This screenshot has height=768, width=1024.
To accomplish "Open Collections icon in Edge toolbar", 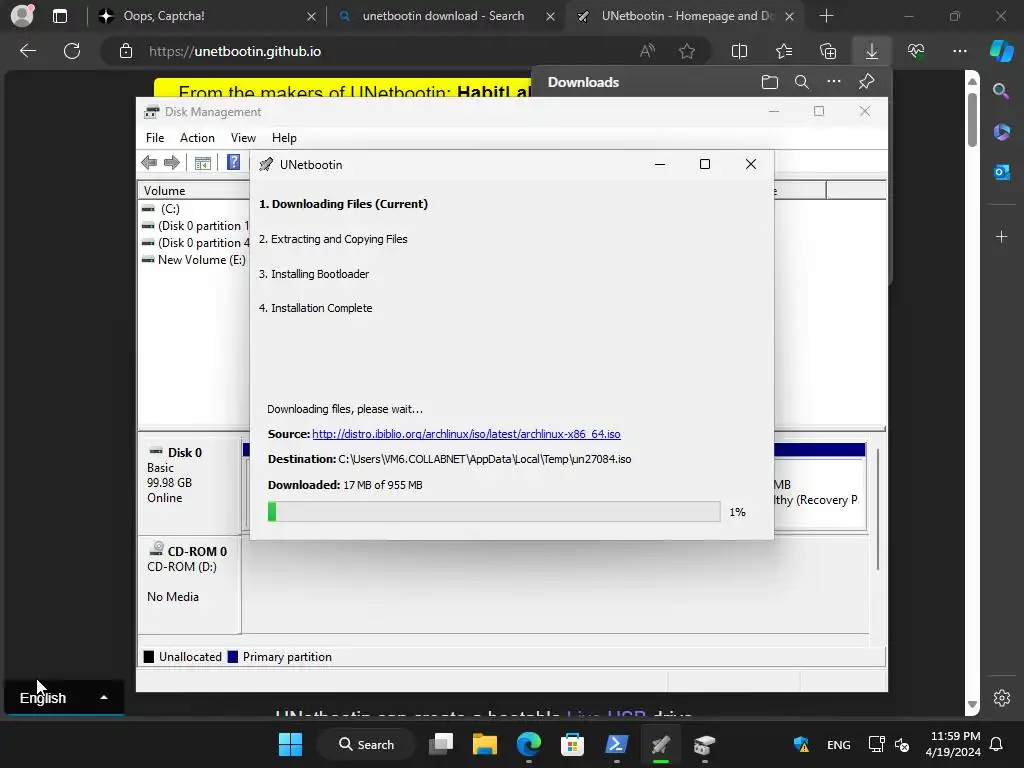I will pyautogui.click(x=827, y=51).
